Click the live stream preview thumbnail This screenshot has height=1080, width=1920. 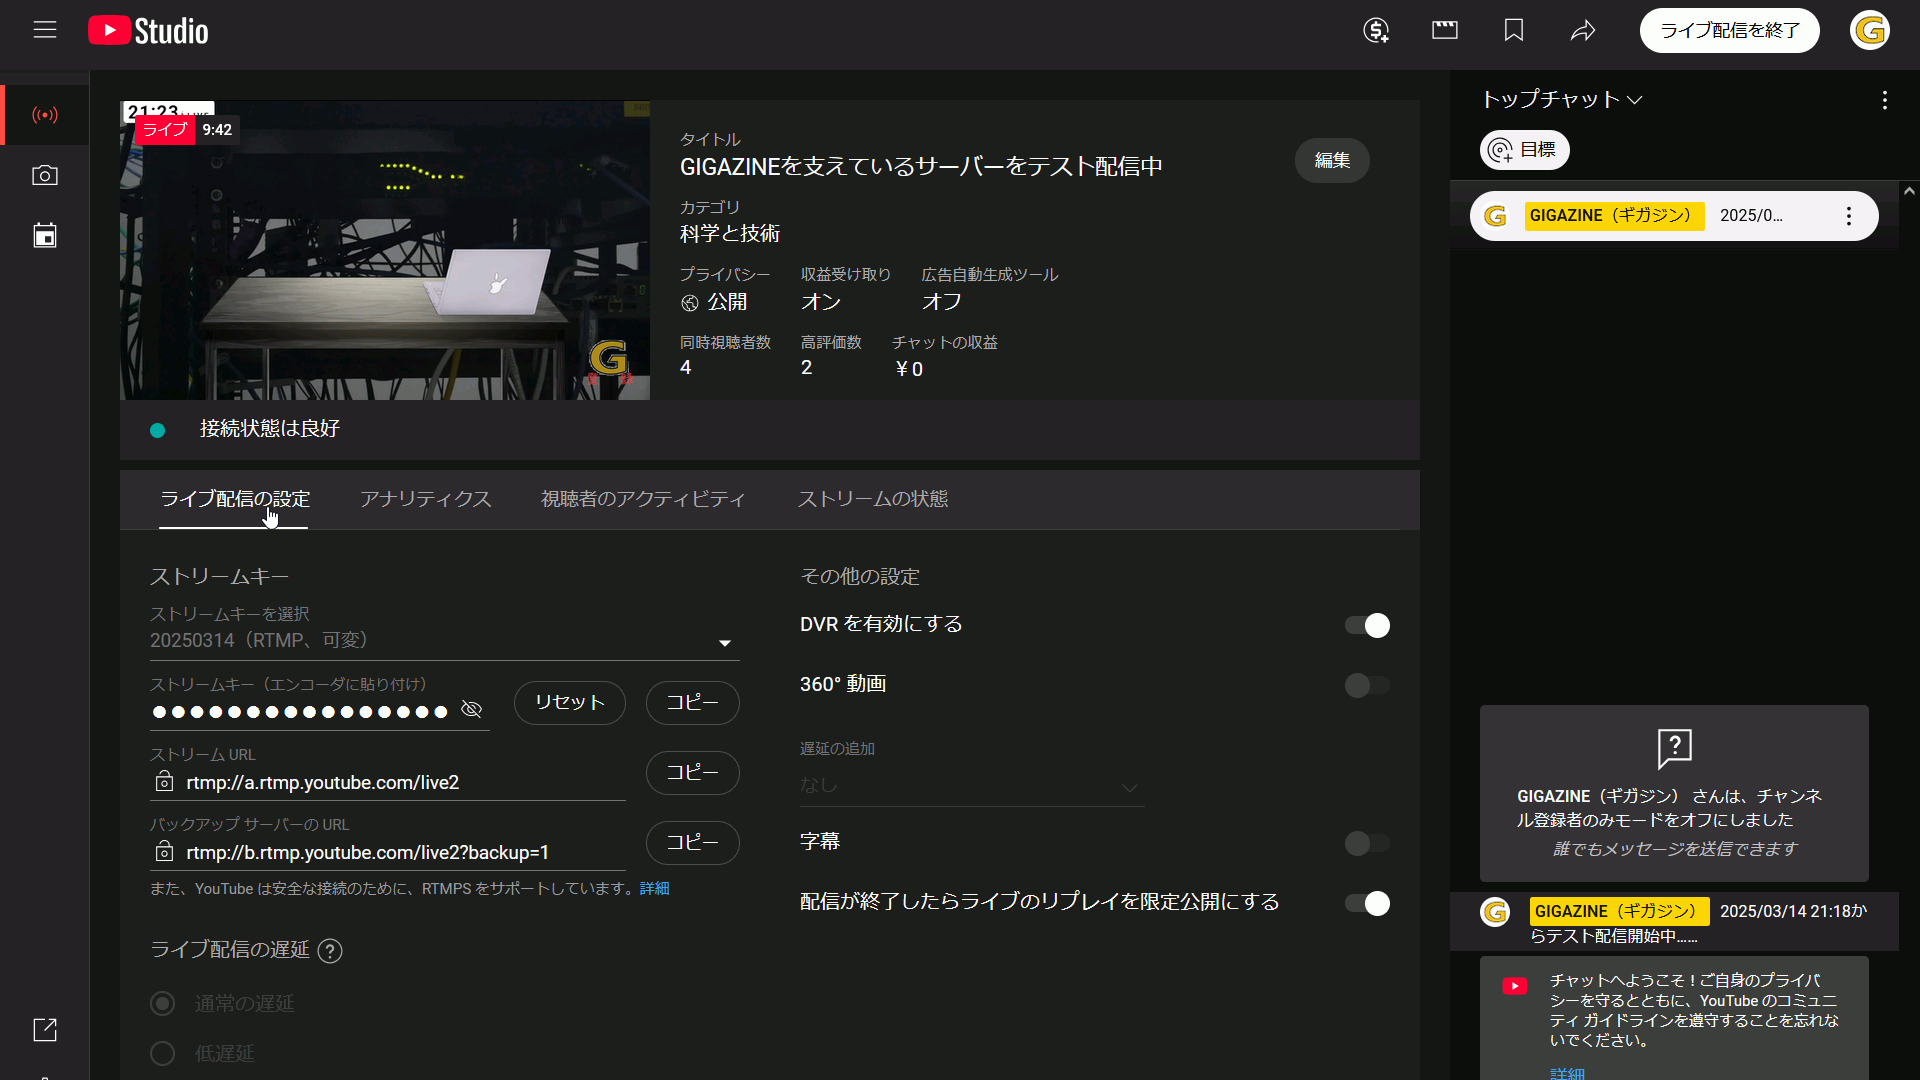(385, 250)
